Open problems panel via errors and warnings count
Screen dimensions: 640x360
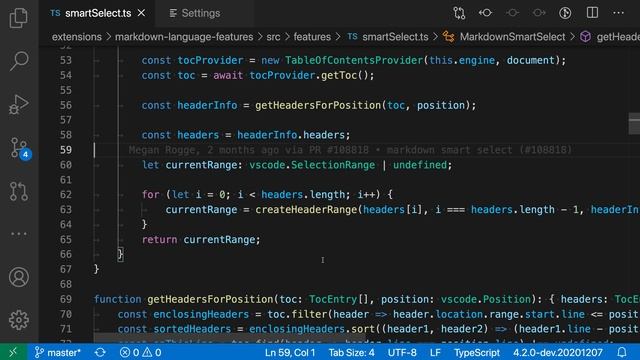pyautogui.click(x=140, y=352)
